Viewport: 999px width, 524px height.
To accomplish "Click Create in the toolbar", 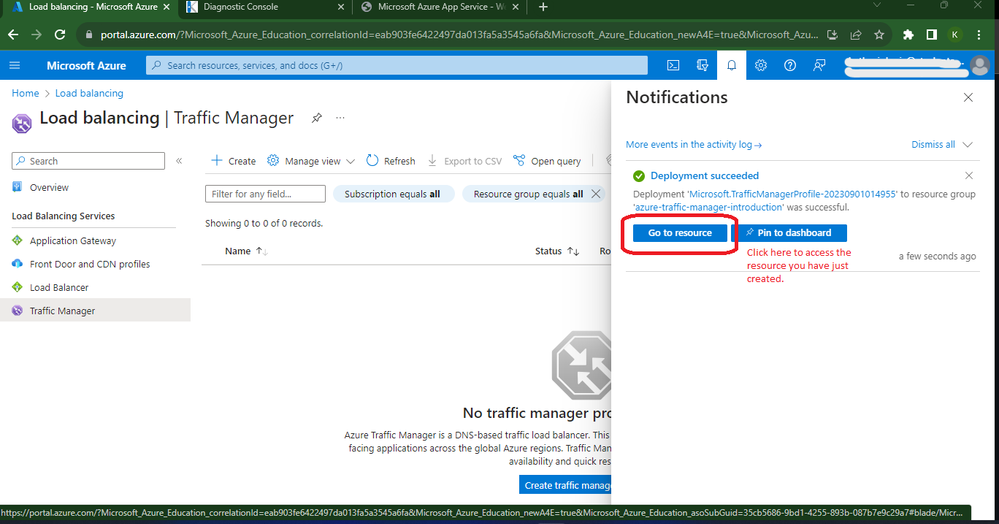I will (x=233, y=161).
